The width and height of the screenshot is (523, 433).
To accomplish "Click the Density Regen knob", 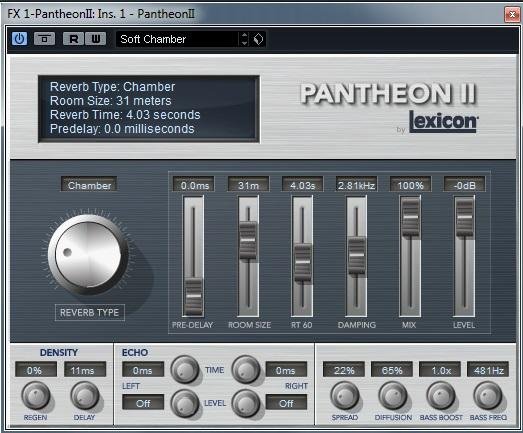I will pyautogui.click(x=36, y=396).
